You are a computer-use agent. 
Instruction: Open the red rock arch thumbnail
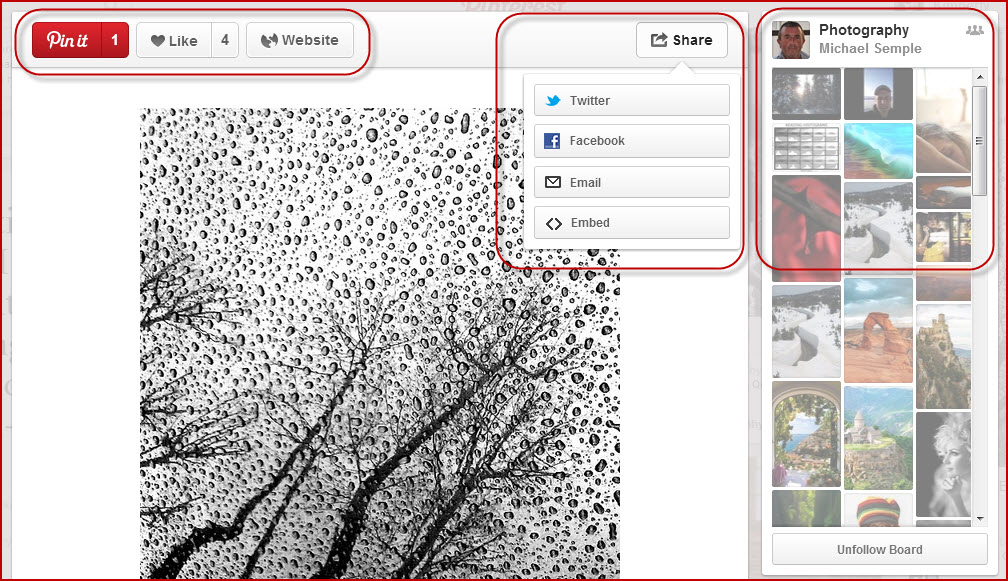pyautogui.click(x=878, y=330)
